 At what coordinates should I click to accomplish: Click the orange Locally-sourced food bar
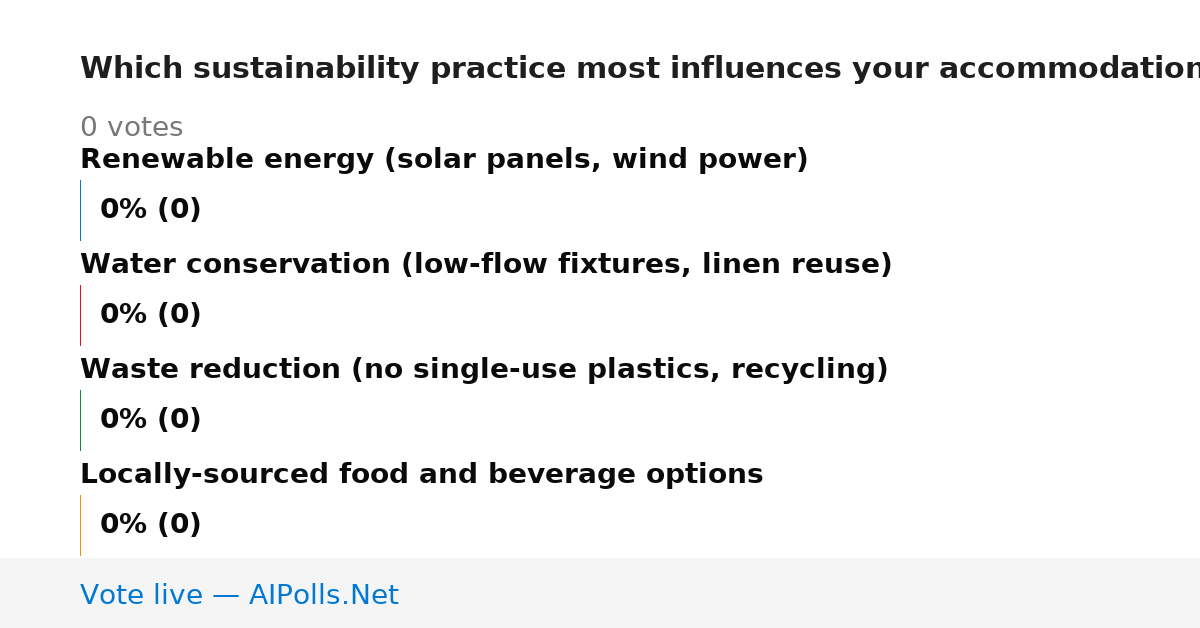(x=80, y=525)
